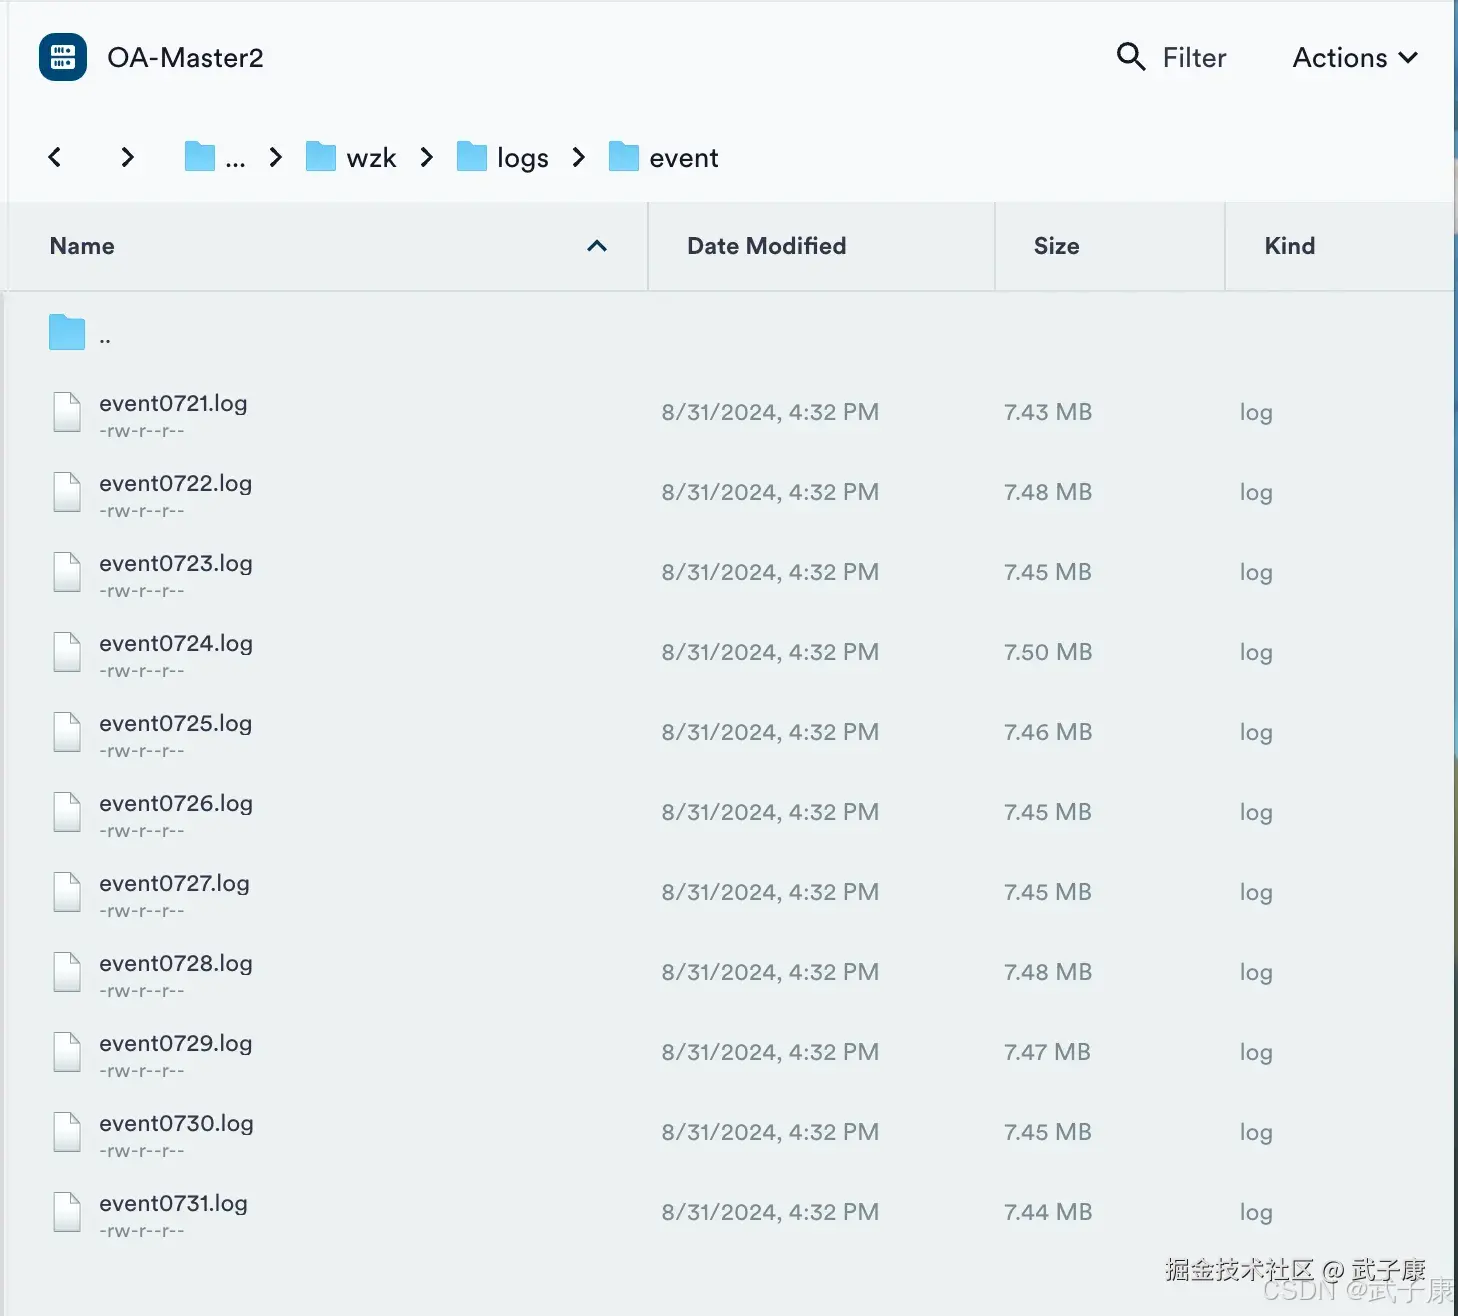Click the event0721.log file name
The width and height of the screenshot is (1458, 1316).
click(x=173, y=403)
